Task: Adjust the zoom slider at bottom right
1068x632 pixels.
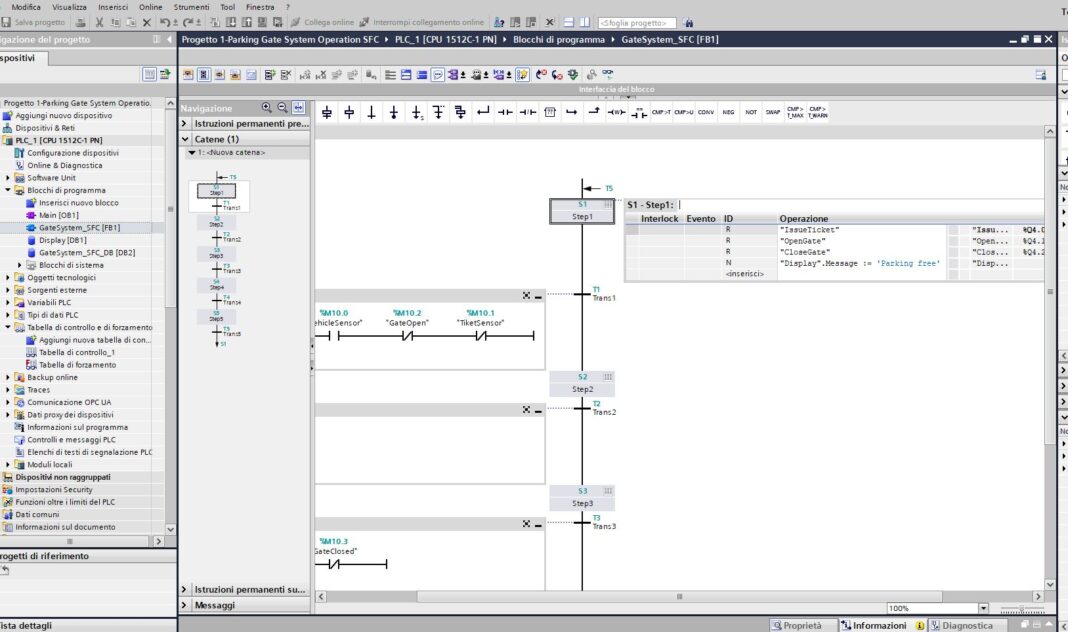Action: pyautogui.click(x=1021, y=608)
